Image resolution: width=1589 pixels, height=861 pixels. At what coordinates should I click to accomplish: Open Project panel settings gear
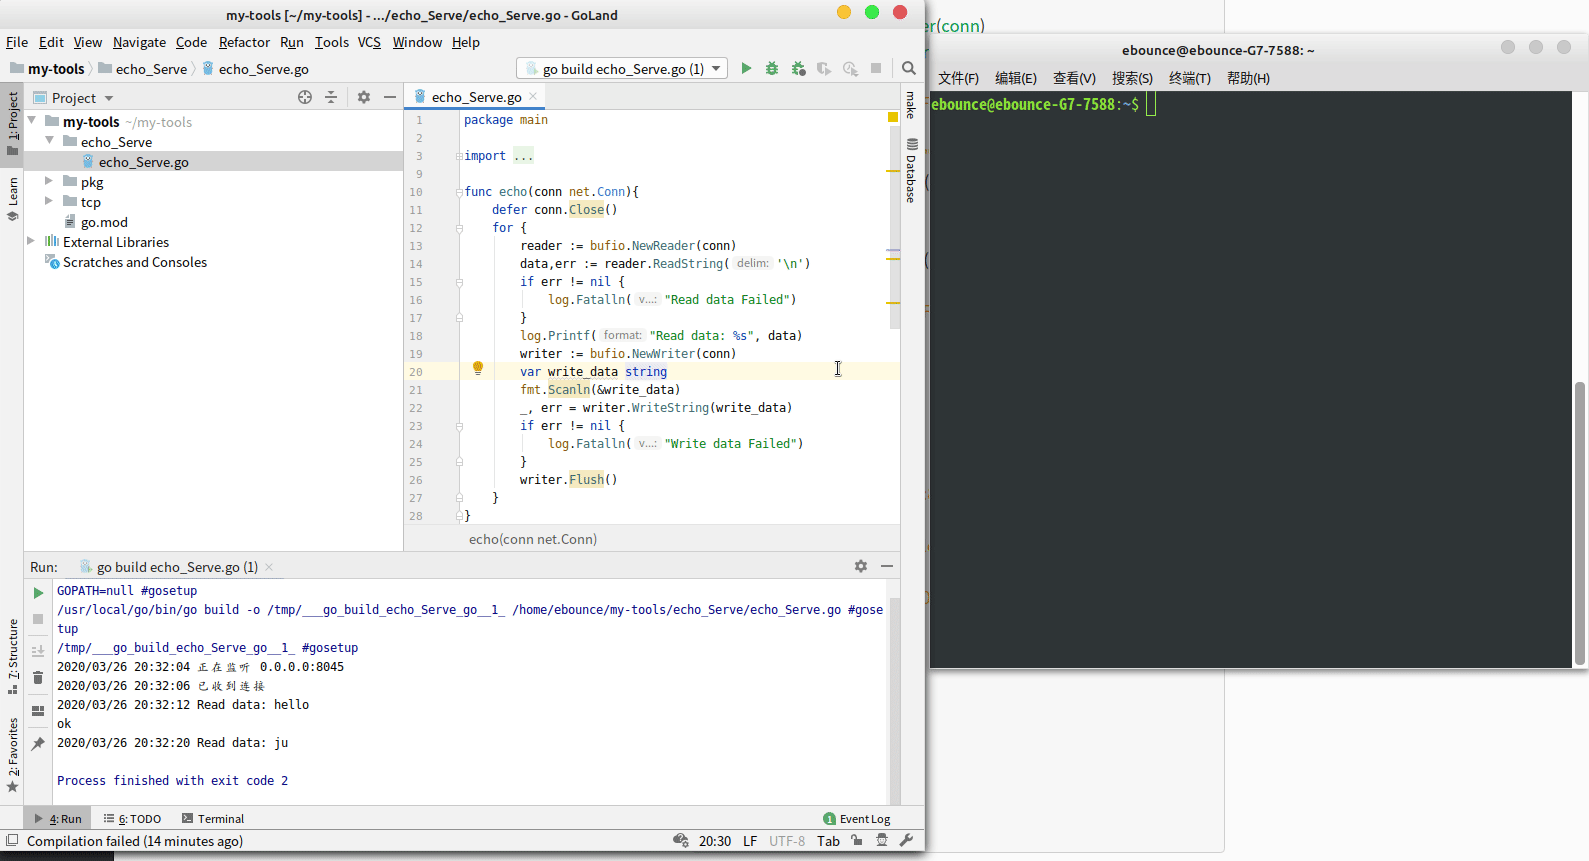tap(364, 97)
